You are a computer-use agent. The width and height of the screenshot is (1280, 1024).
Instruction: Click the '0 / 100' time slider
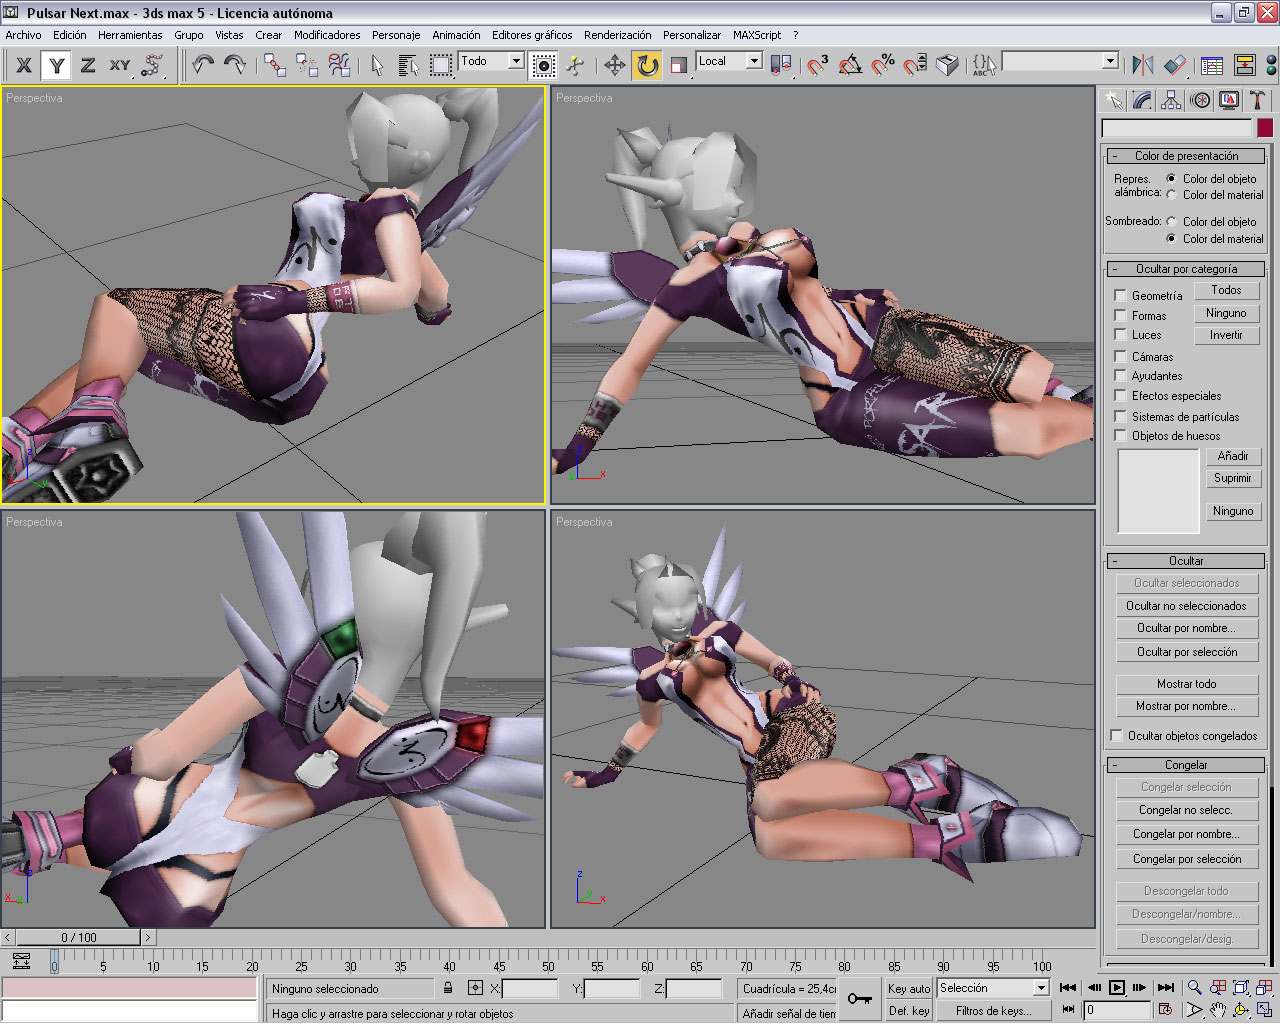click(x=79, y=938)
